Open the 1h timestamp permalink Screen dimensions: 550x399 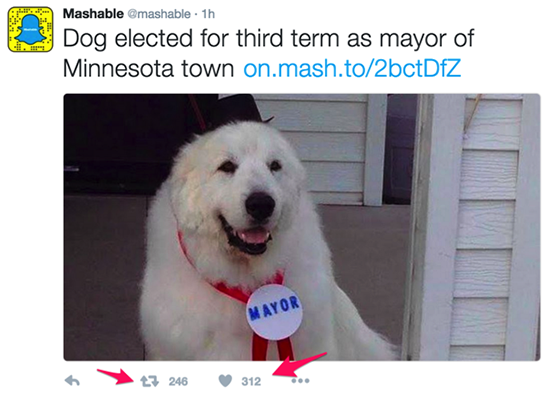click(208, 14)
